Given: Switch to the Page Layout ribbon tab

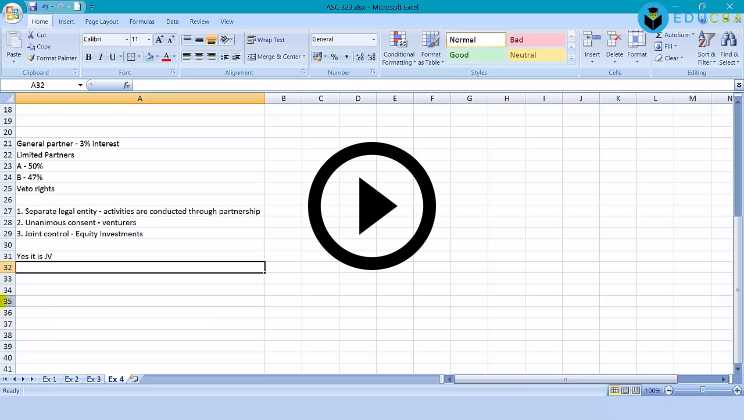Looking at the screenshot, I should coord(101,21).
